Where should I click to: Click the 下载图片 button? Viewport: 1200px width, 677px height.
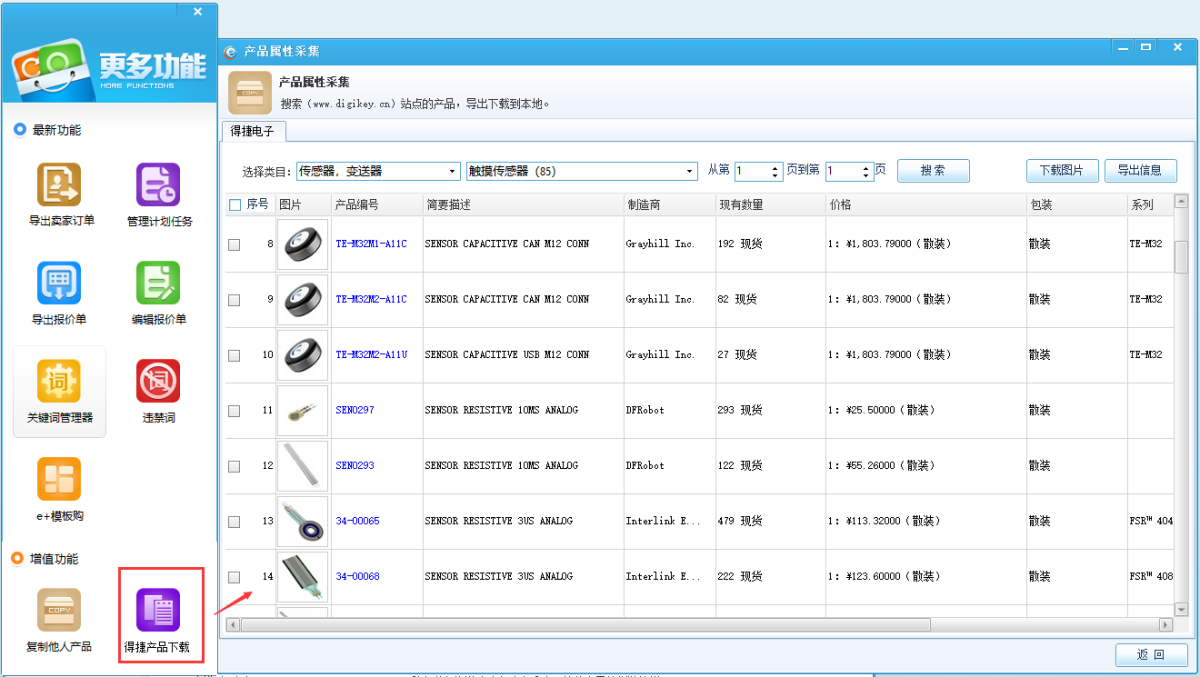(1061, 171)
